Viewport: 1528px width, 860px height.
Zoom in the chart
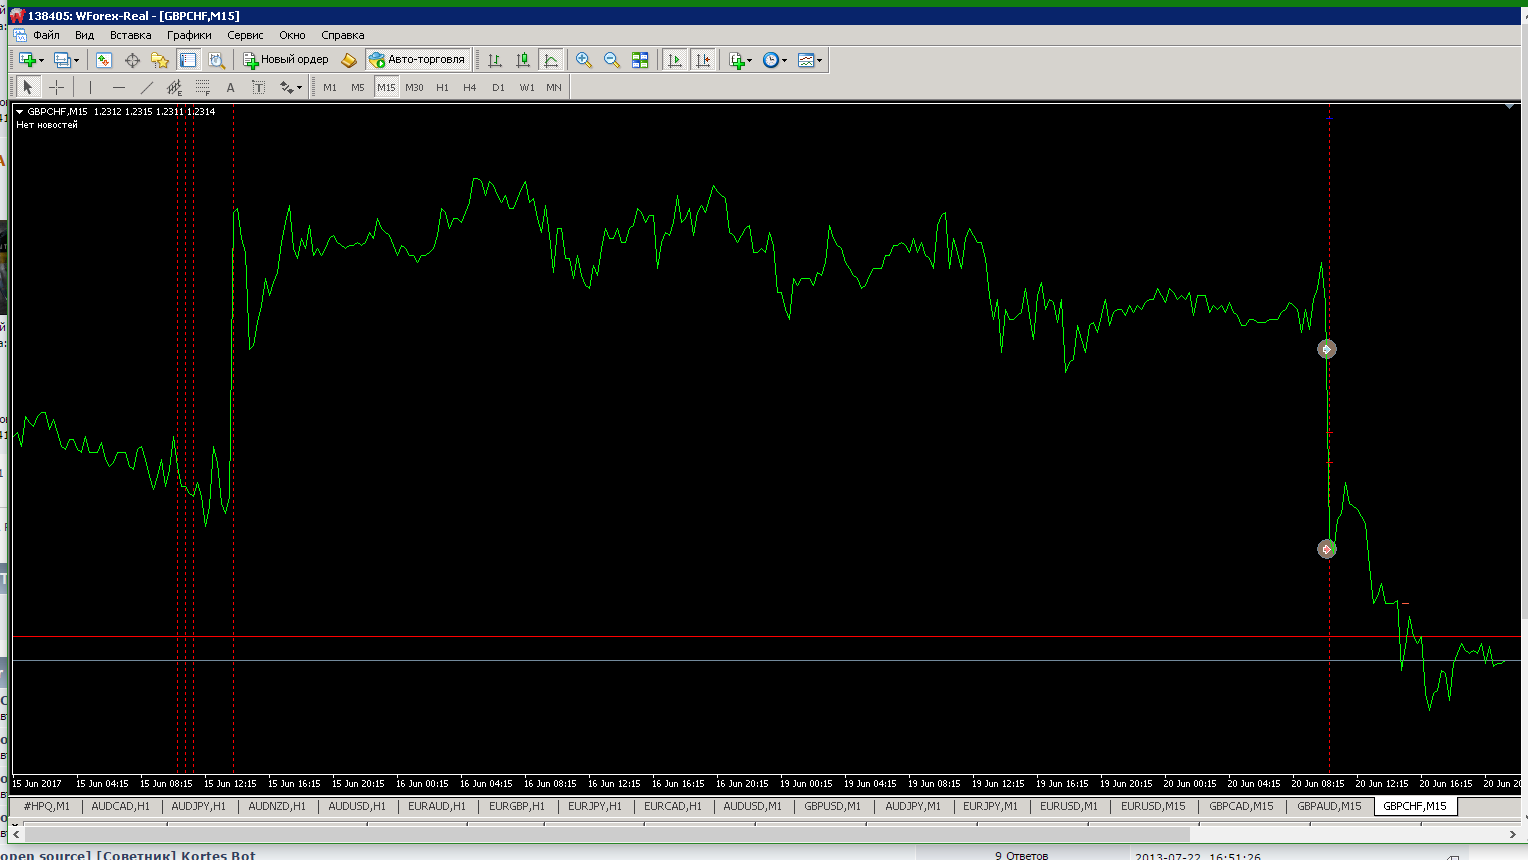(x=584, y=60)
